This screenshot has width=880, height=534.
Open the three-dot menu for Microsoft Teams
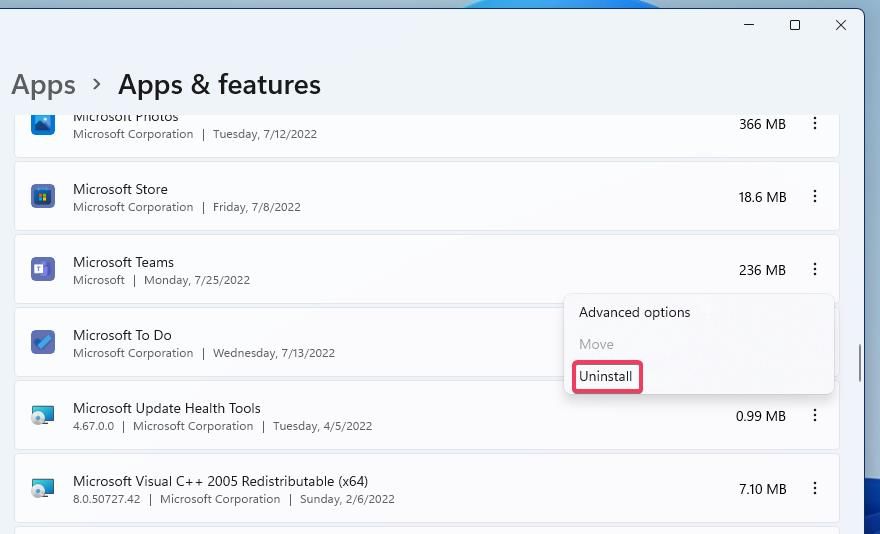point(814,270)
